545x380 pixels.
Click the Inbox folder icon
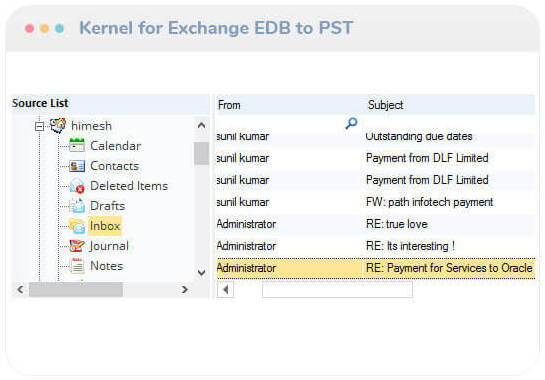click(x=77, y=226)
